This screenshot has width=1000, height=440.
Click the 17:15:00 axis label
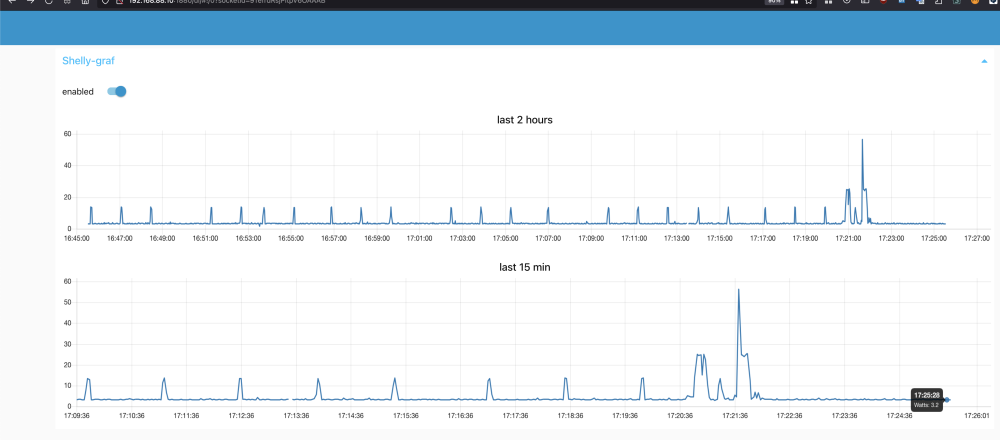720,238
